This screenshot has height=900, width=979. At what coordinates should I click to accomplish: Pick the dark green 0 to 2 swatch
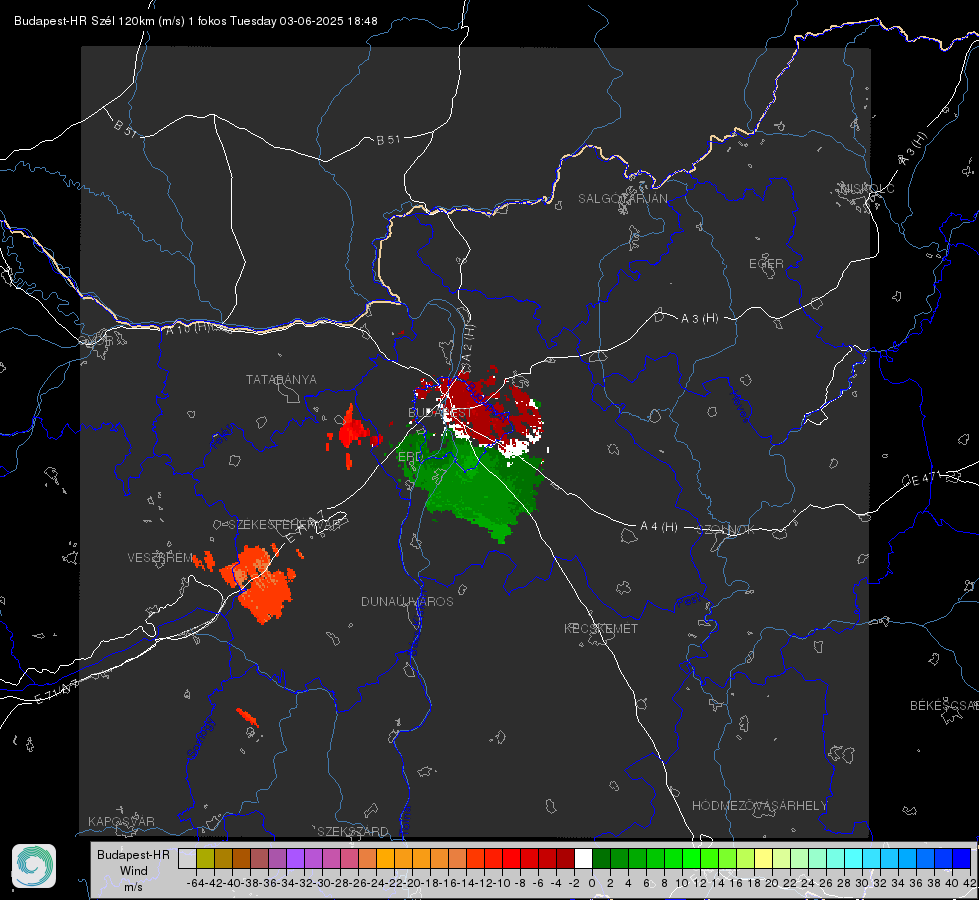click(x=601, y=858)
